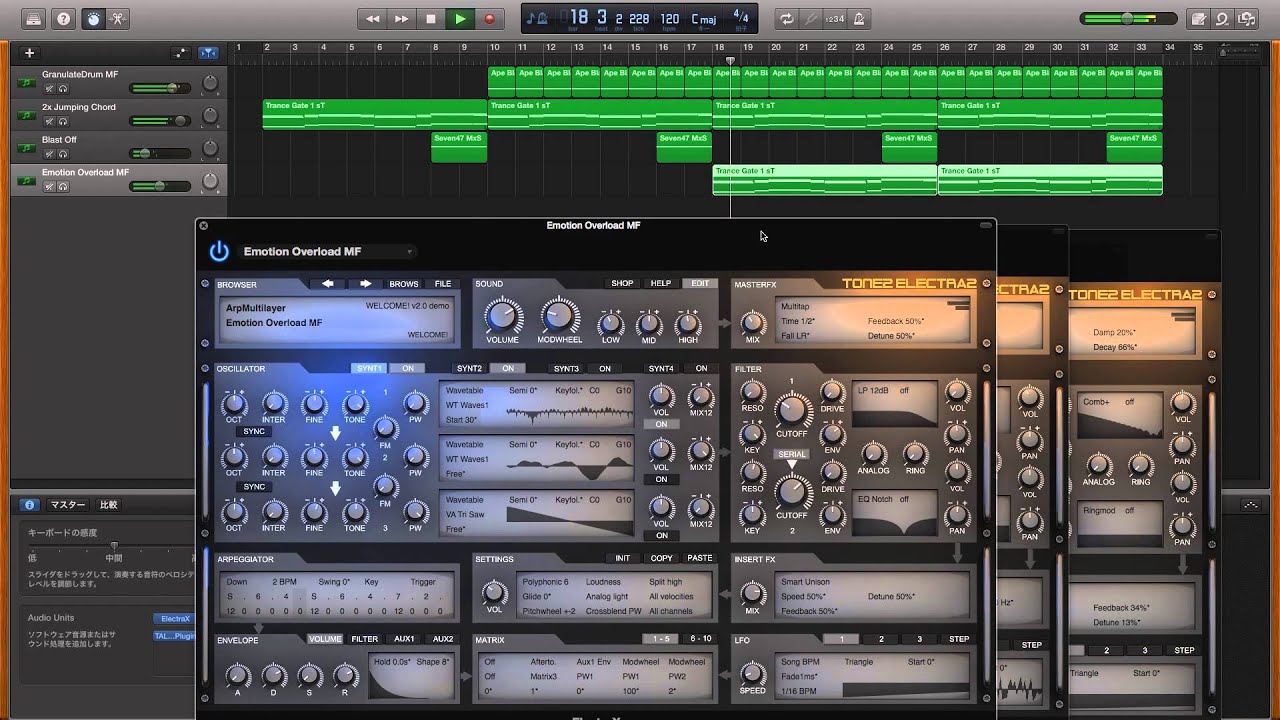
Task: Toggle the 1234 count-in
Action: [836, 18]
